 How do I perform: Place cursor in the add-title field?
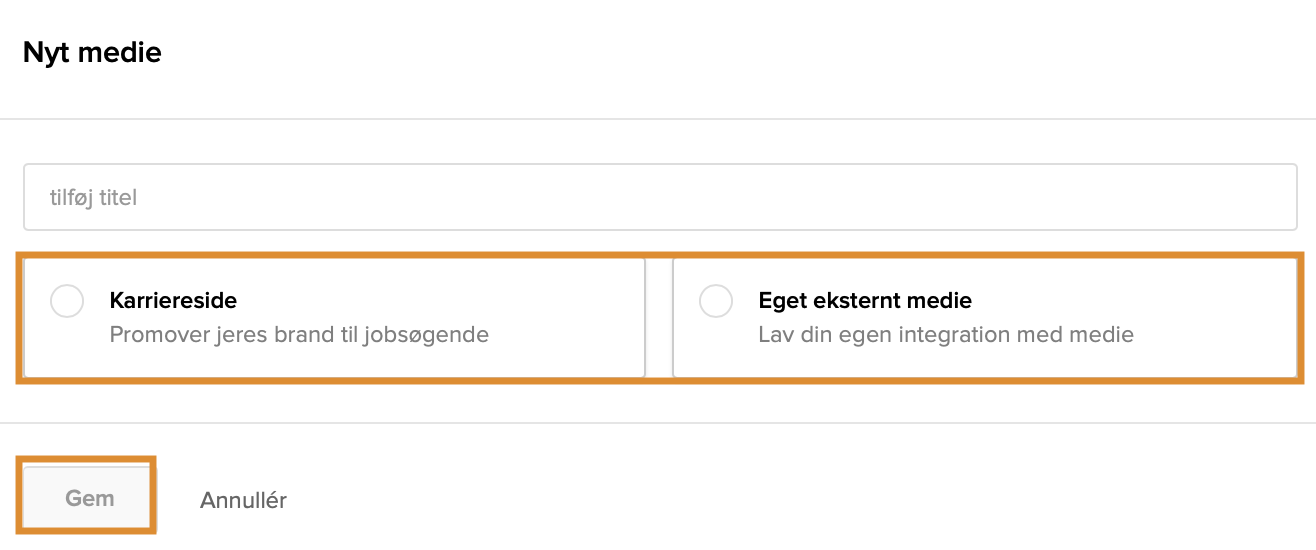click(660, 197)
